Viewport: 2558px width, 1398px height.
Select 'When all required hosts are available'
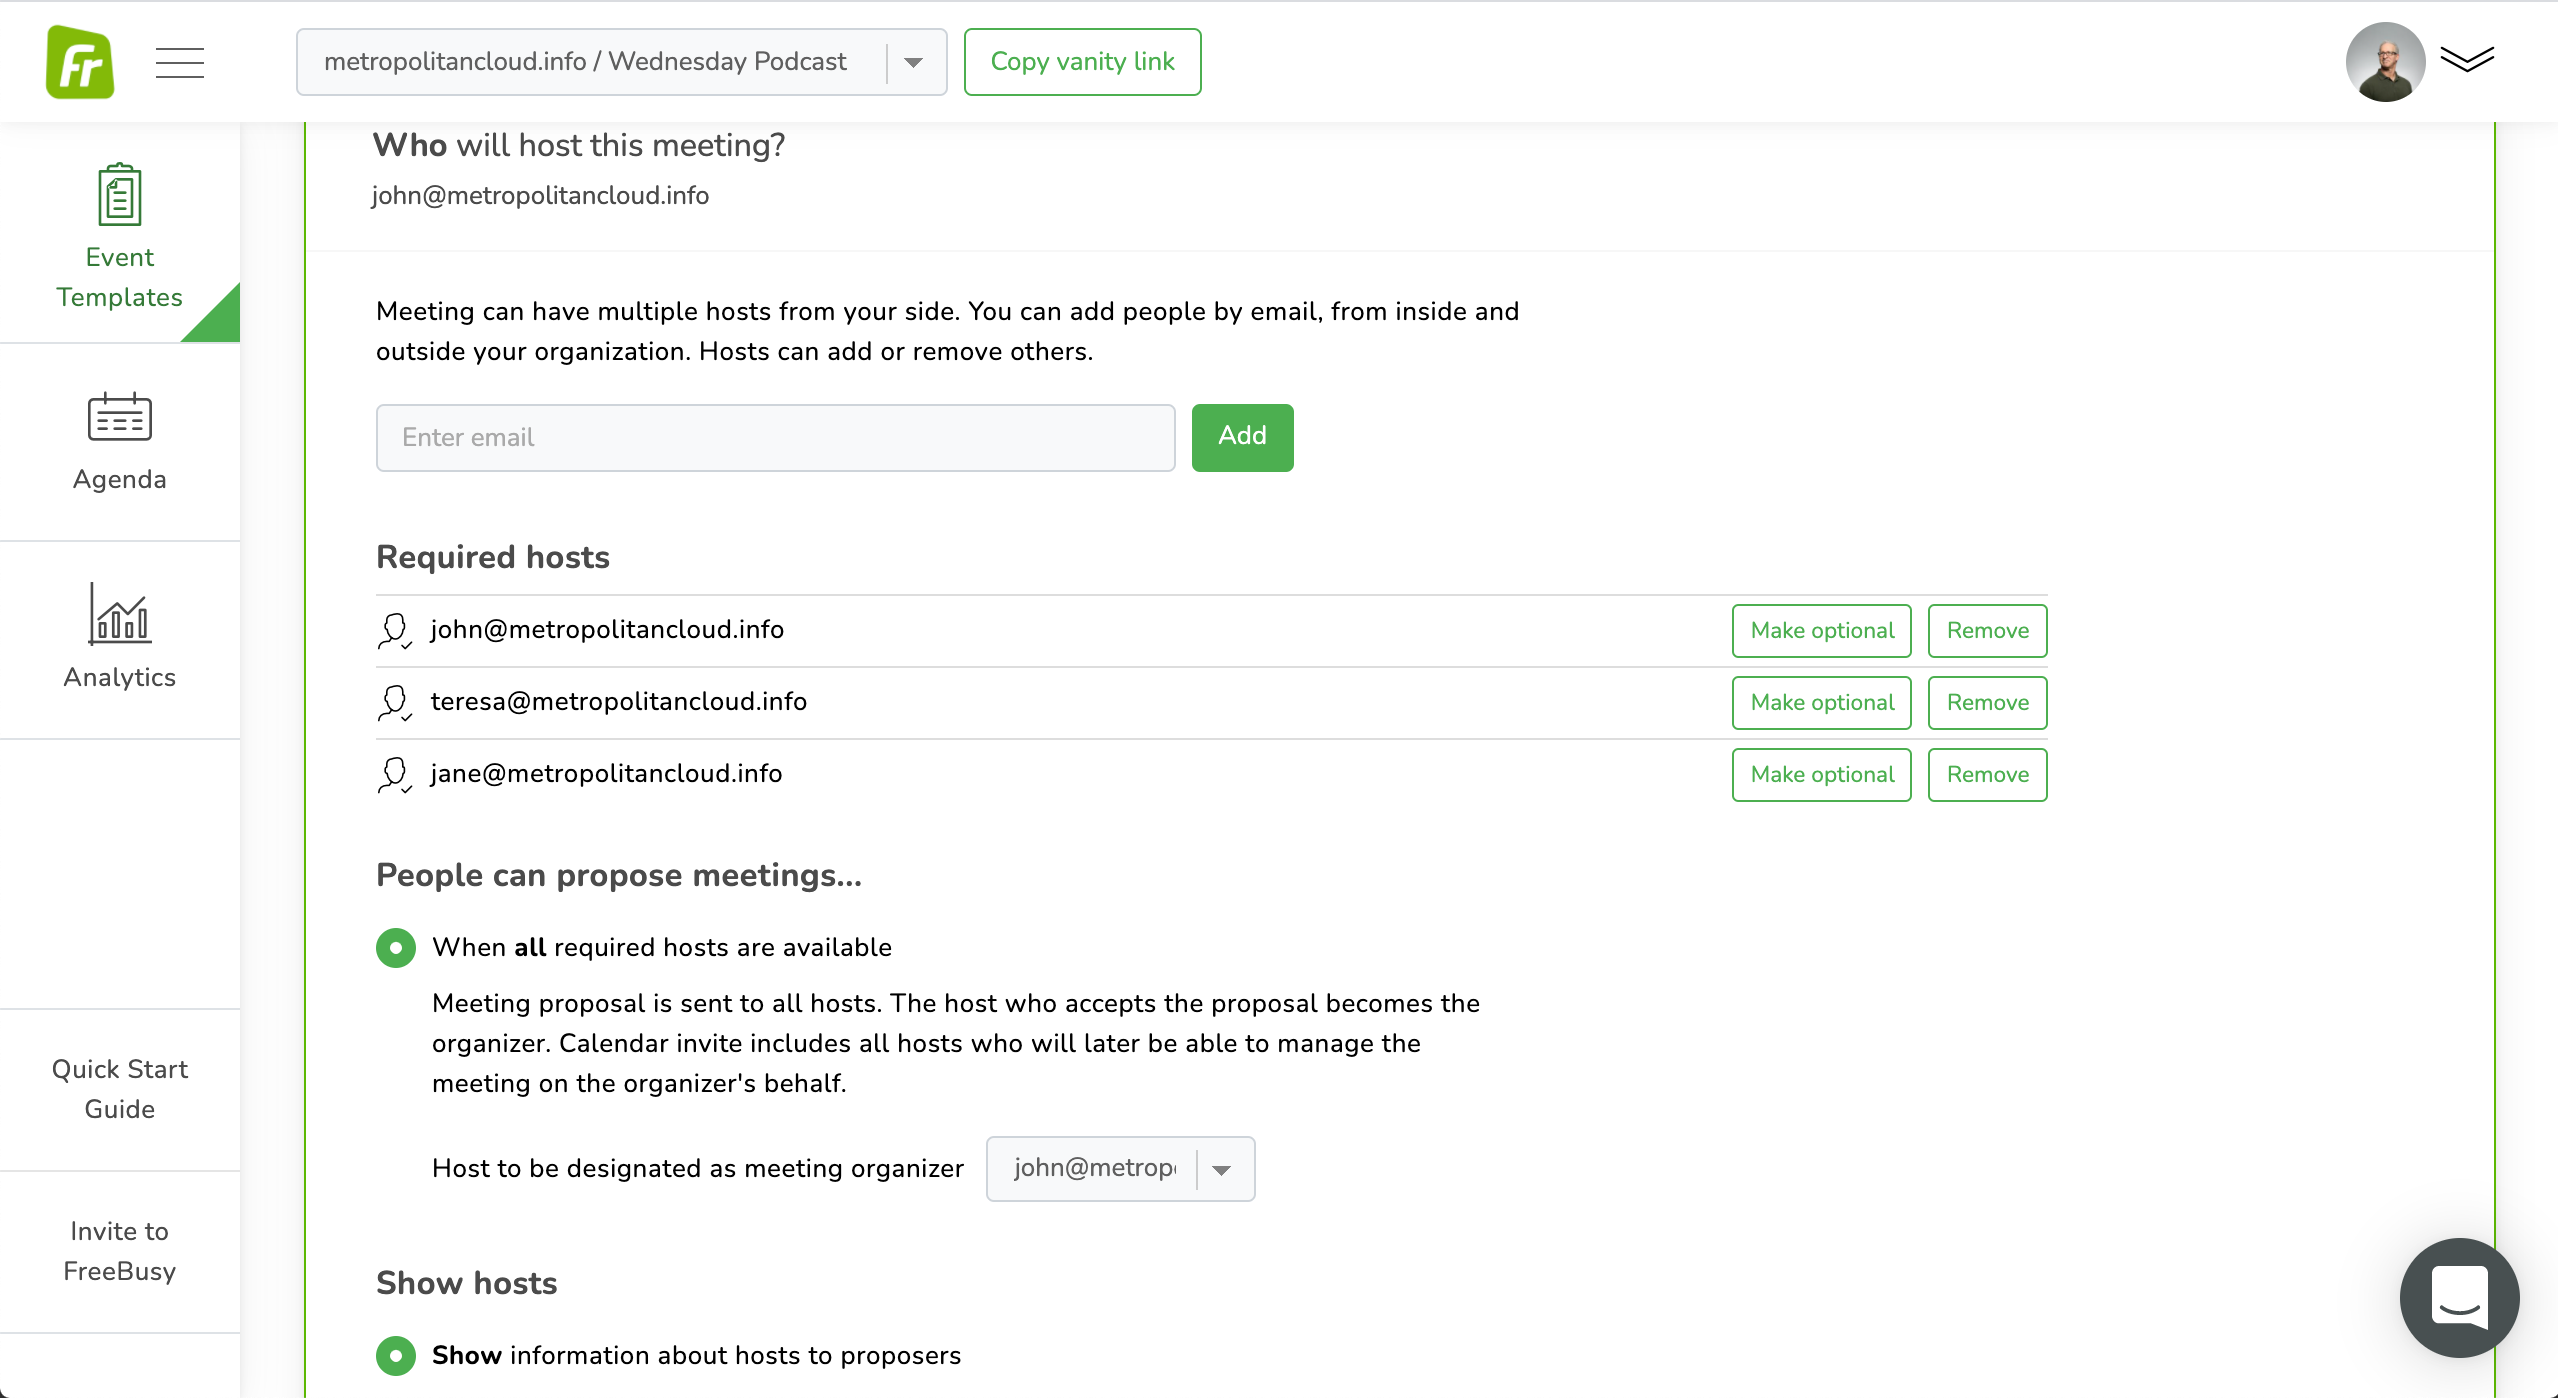[396, 947]
